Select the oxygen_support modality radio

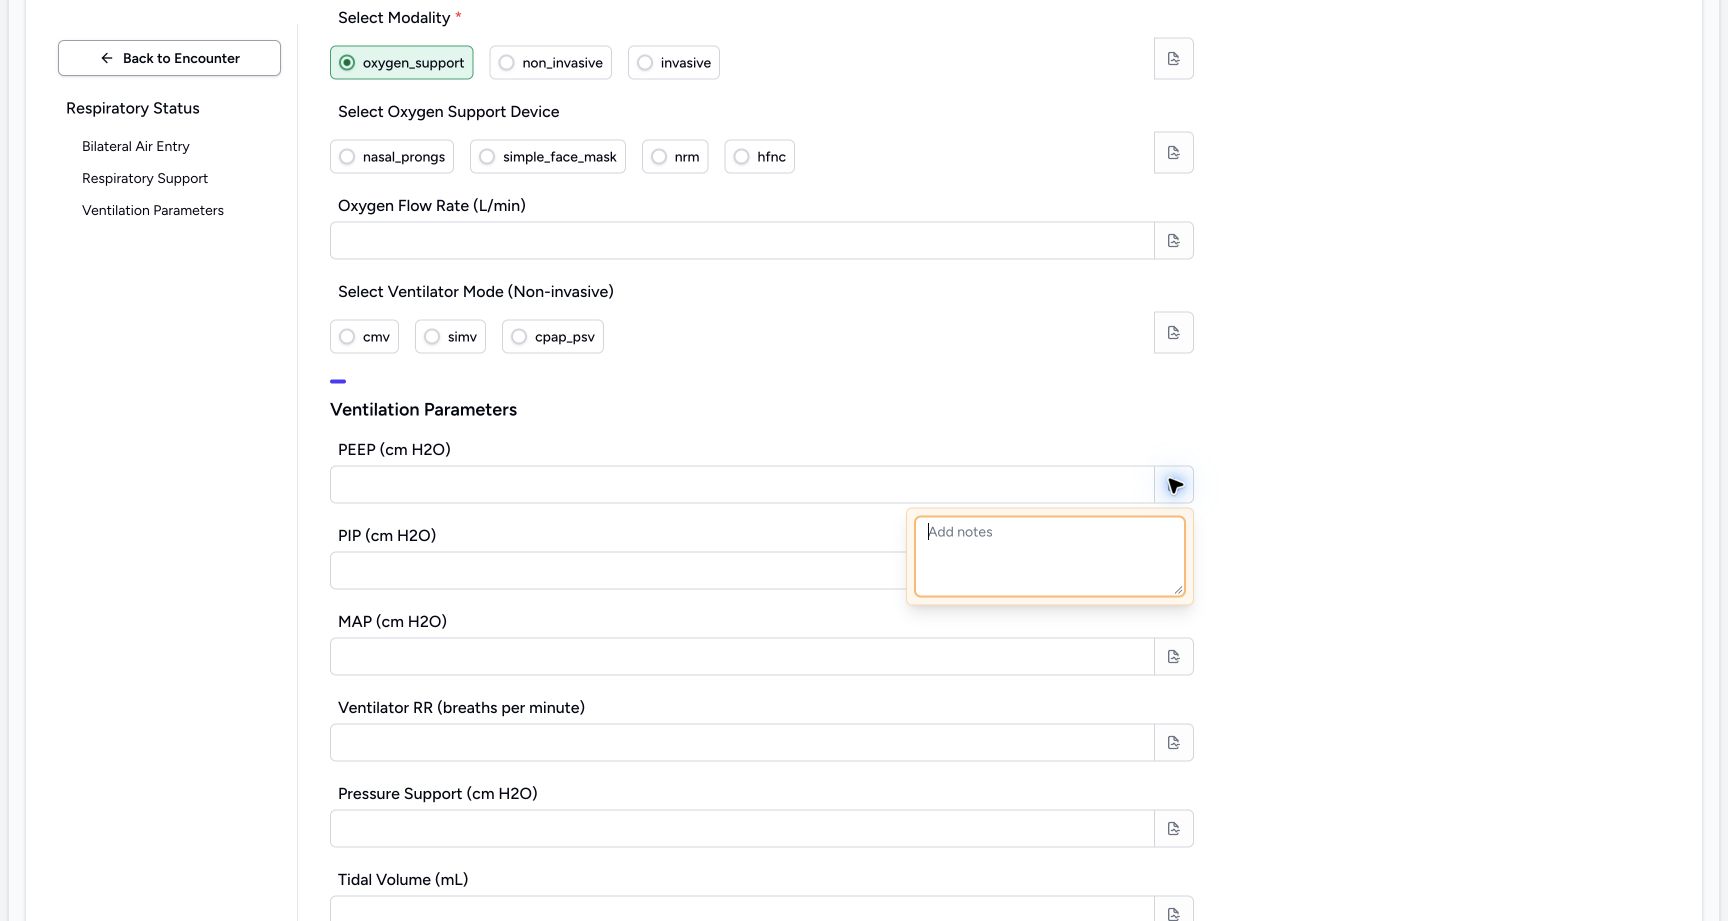click(x=402, y=63)
